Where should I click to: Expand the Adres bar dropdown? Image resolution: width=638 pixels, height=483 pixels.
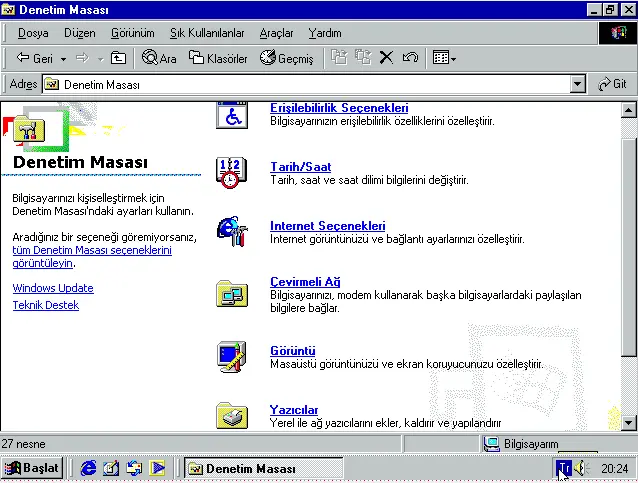577,84
